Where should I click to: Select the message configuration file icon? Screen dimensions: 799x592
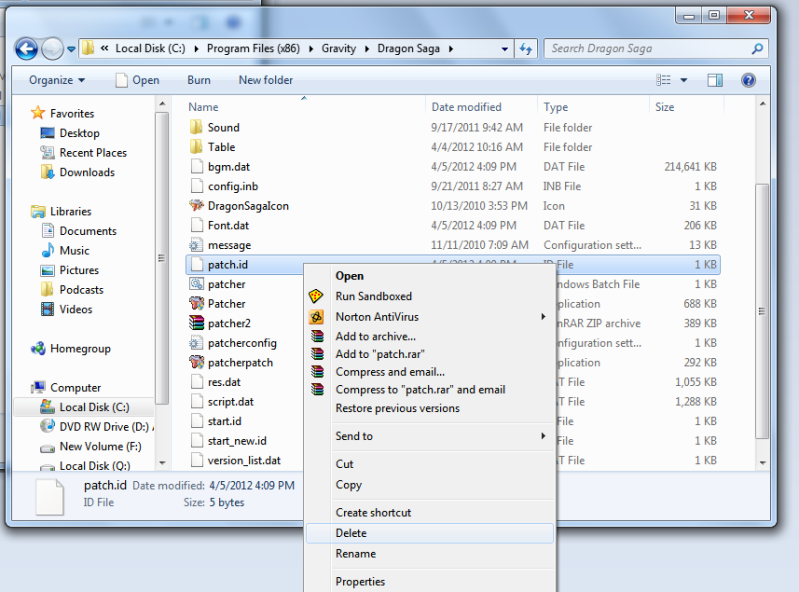click(196, 245)
